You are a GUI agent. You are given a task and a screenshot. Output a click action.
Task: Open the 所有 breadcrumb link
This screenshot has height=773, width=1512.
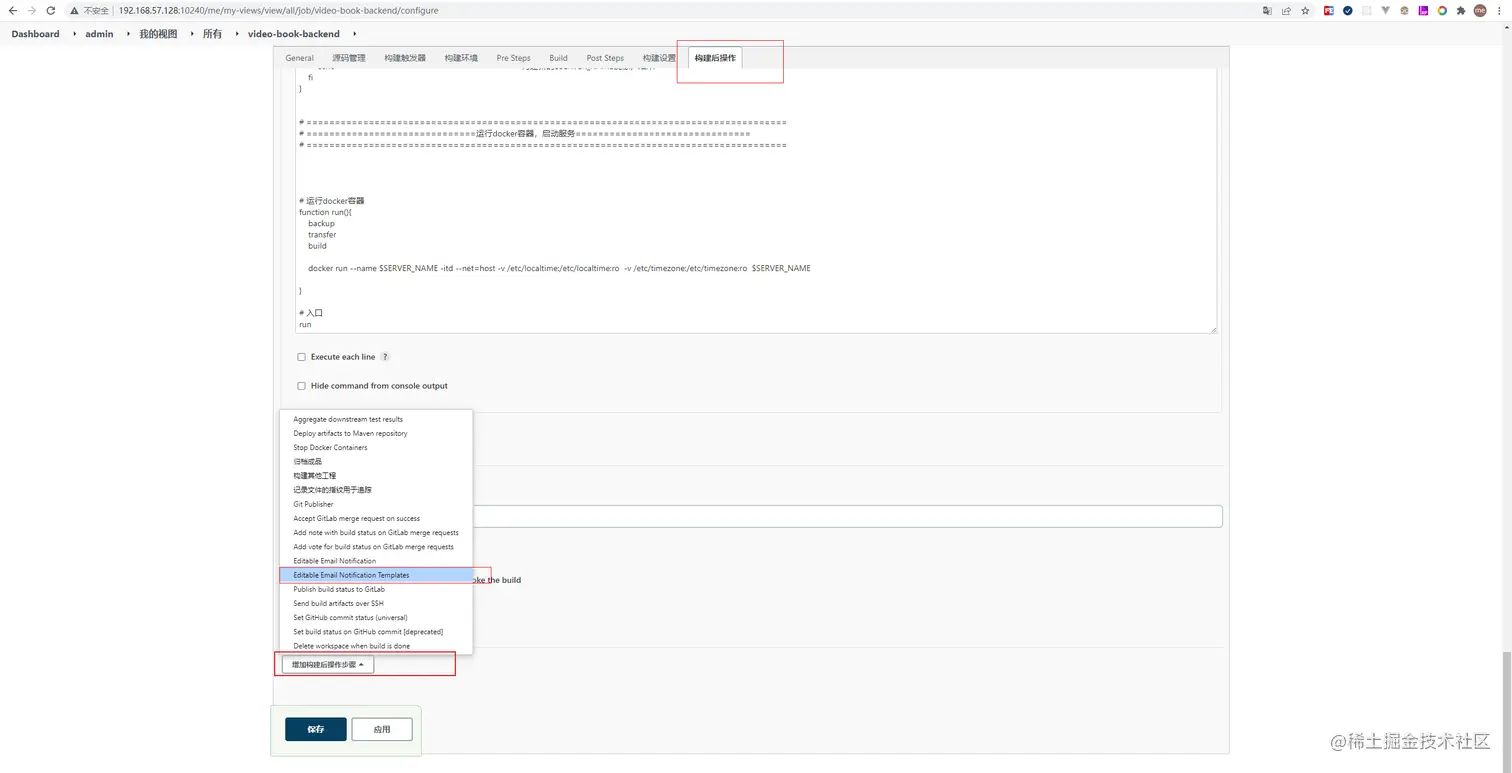212,34
